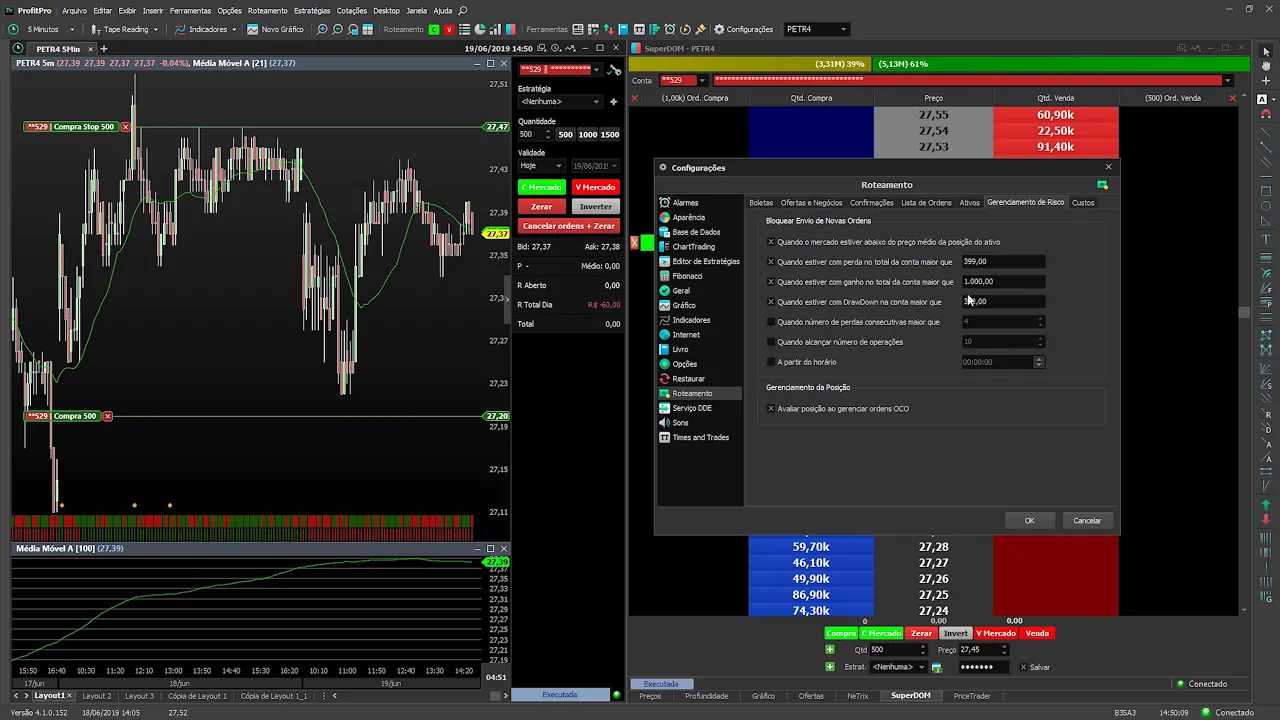Select 1000 quantity preset button
Screen dimensions: 1280x720
tap(588, 135)
